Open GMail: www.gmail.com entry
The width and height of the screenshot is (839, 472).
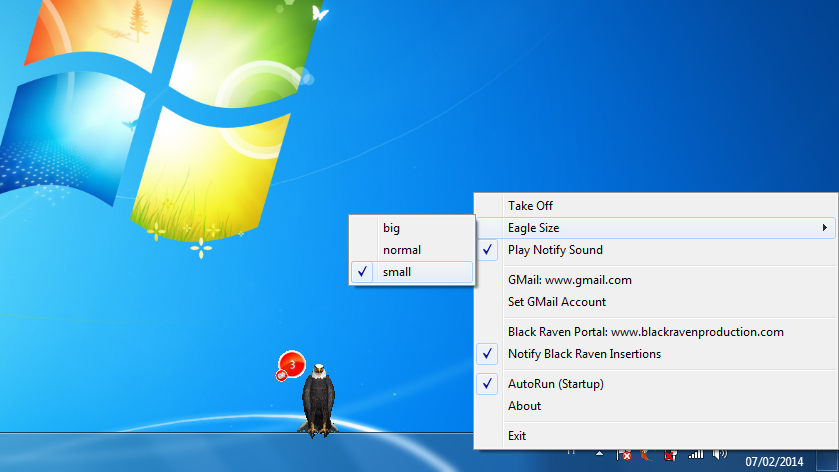(x=655, y=279)
